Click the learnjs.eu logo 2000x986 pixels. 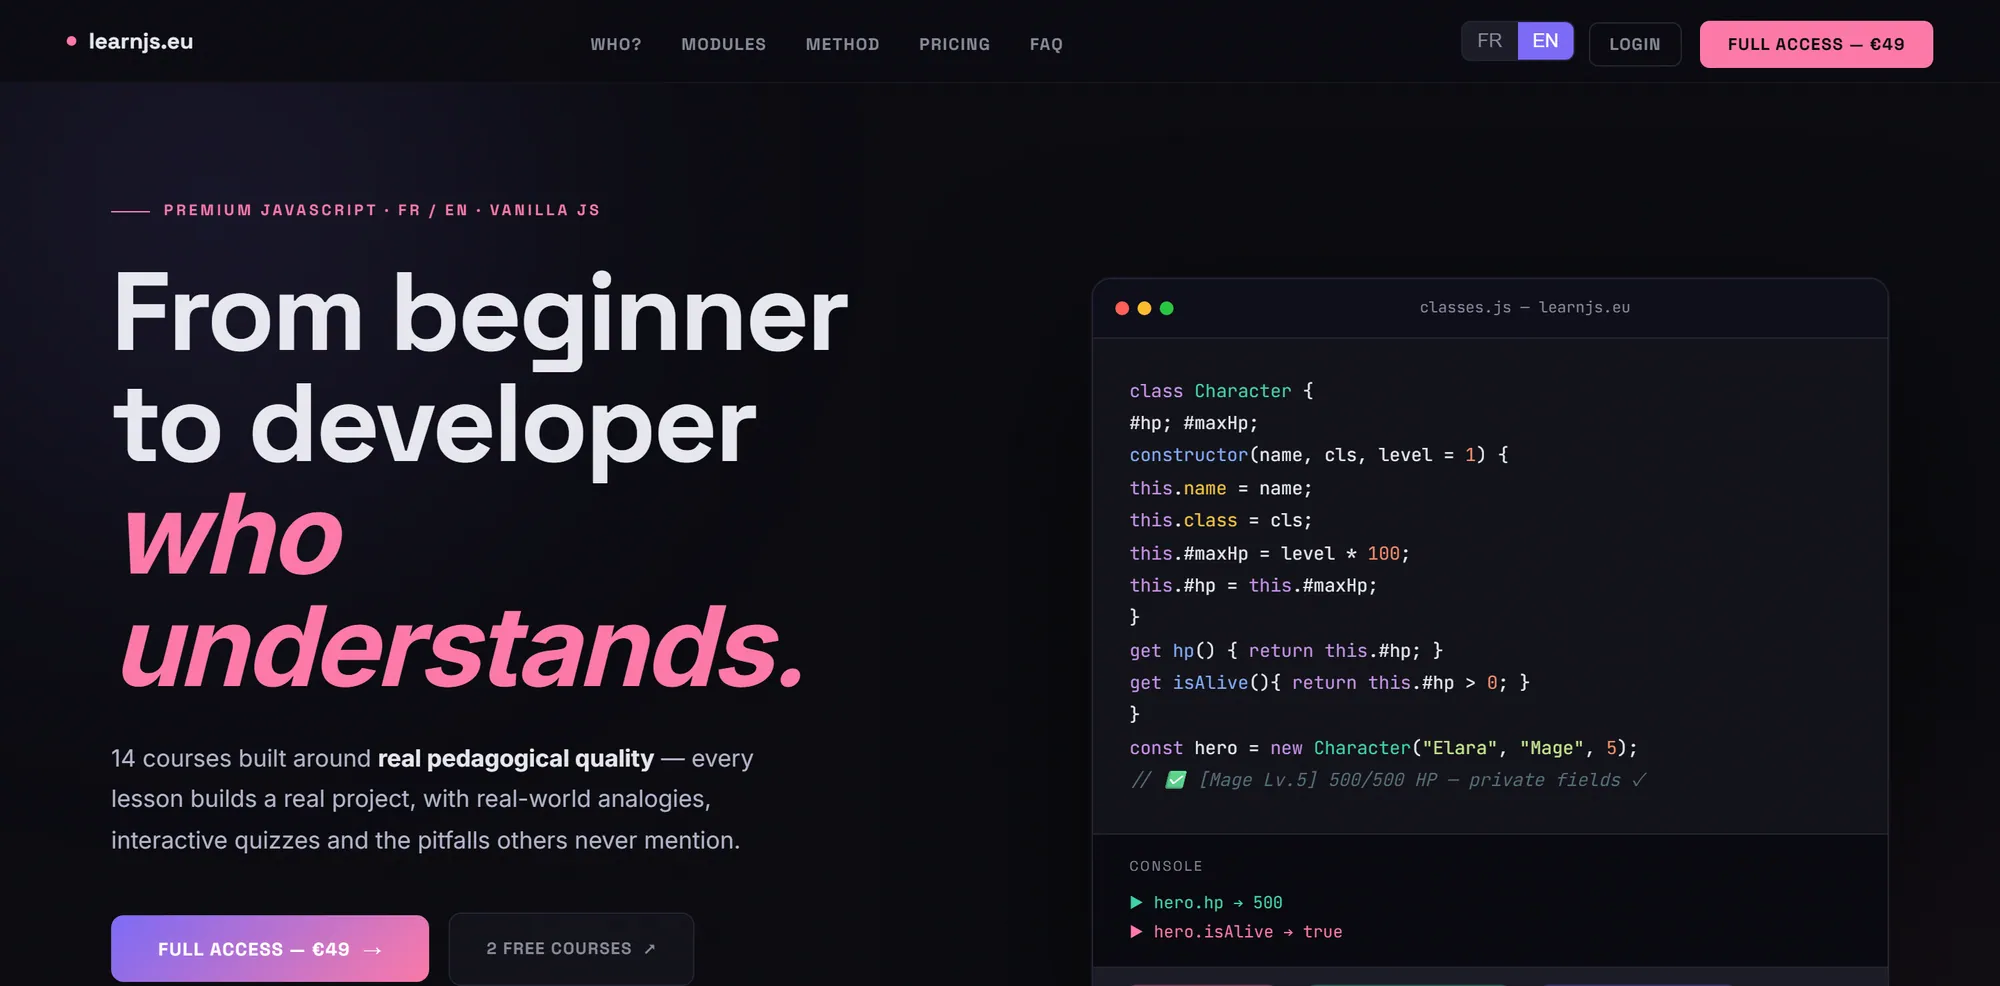[130, 42]
